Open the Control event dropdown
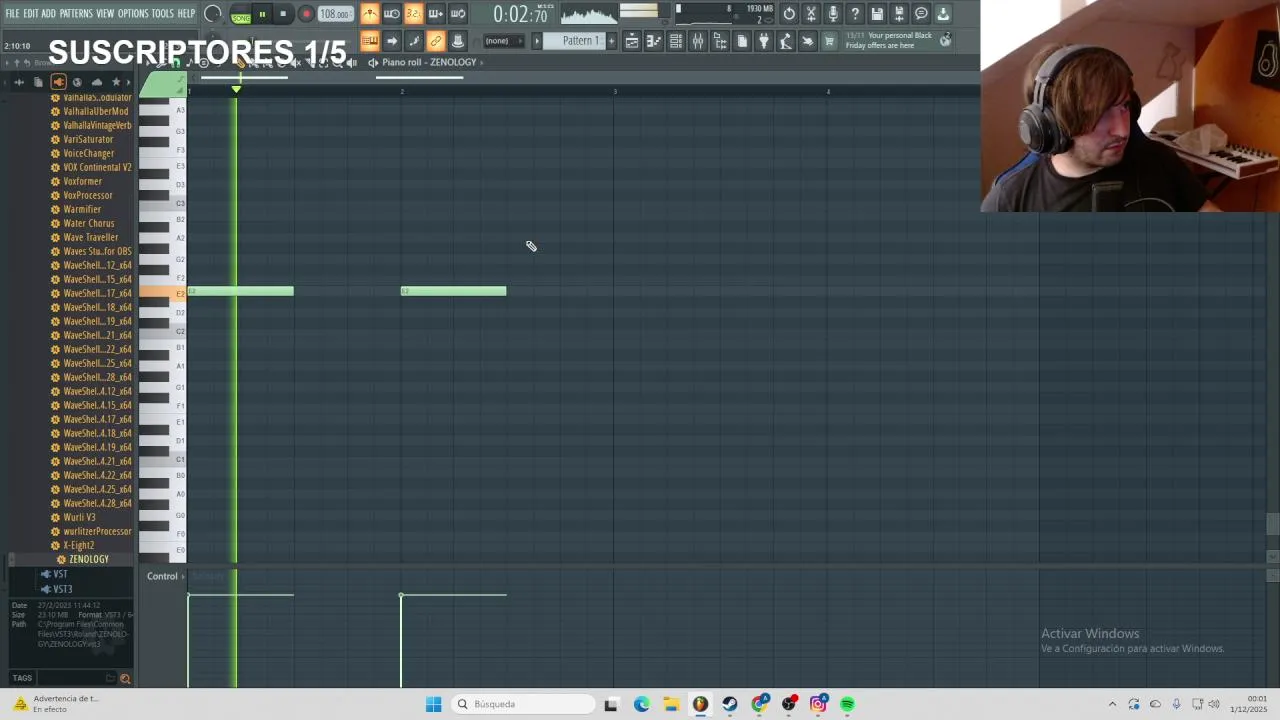1280x720 pixels. (x=166, y=576)
